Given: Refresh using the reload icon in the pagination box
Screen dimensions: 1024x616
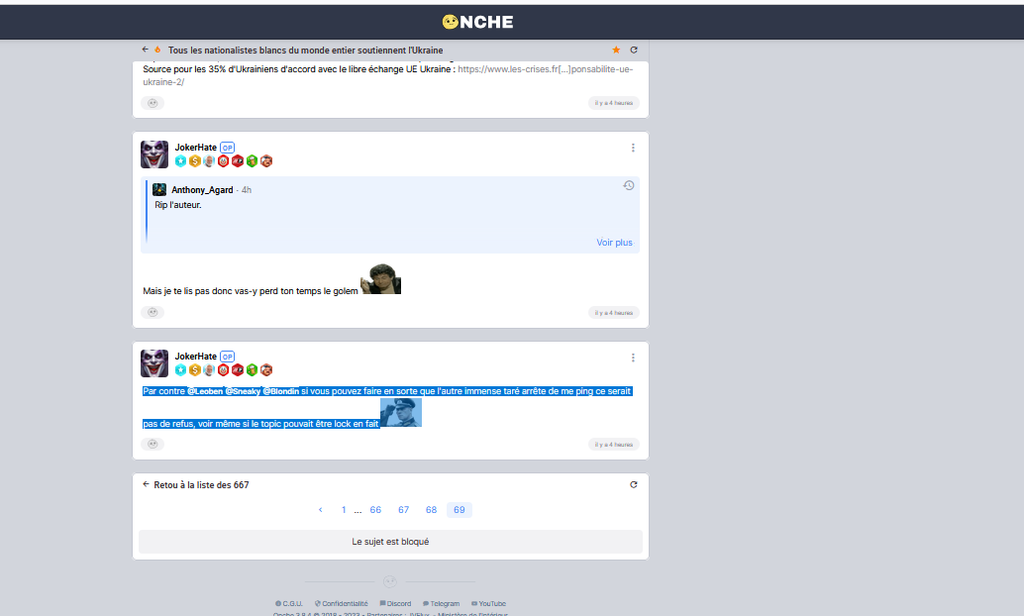Looking at the screenshot, I should coord(633,485).
